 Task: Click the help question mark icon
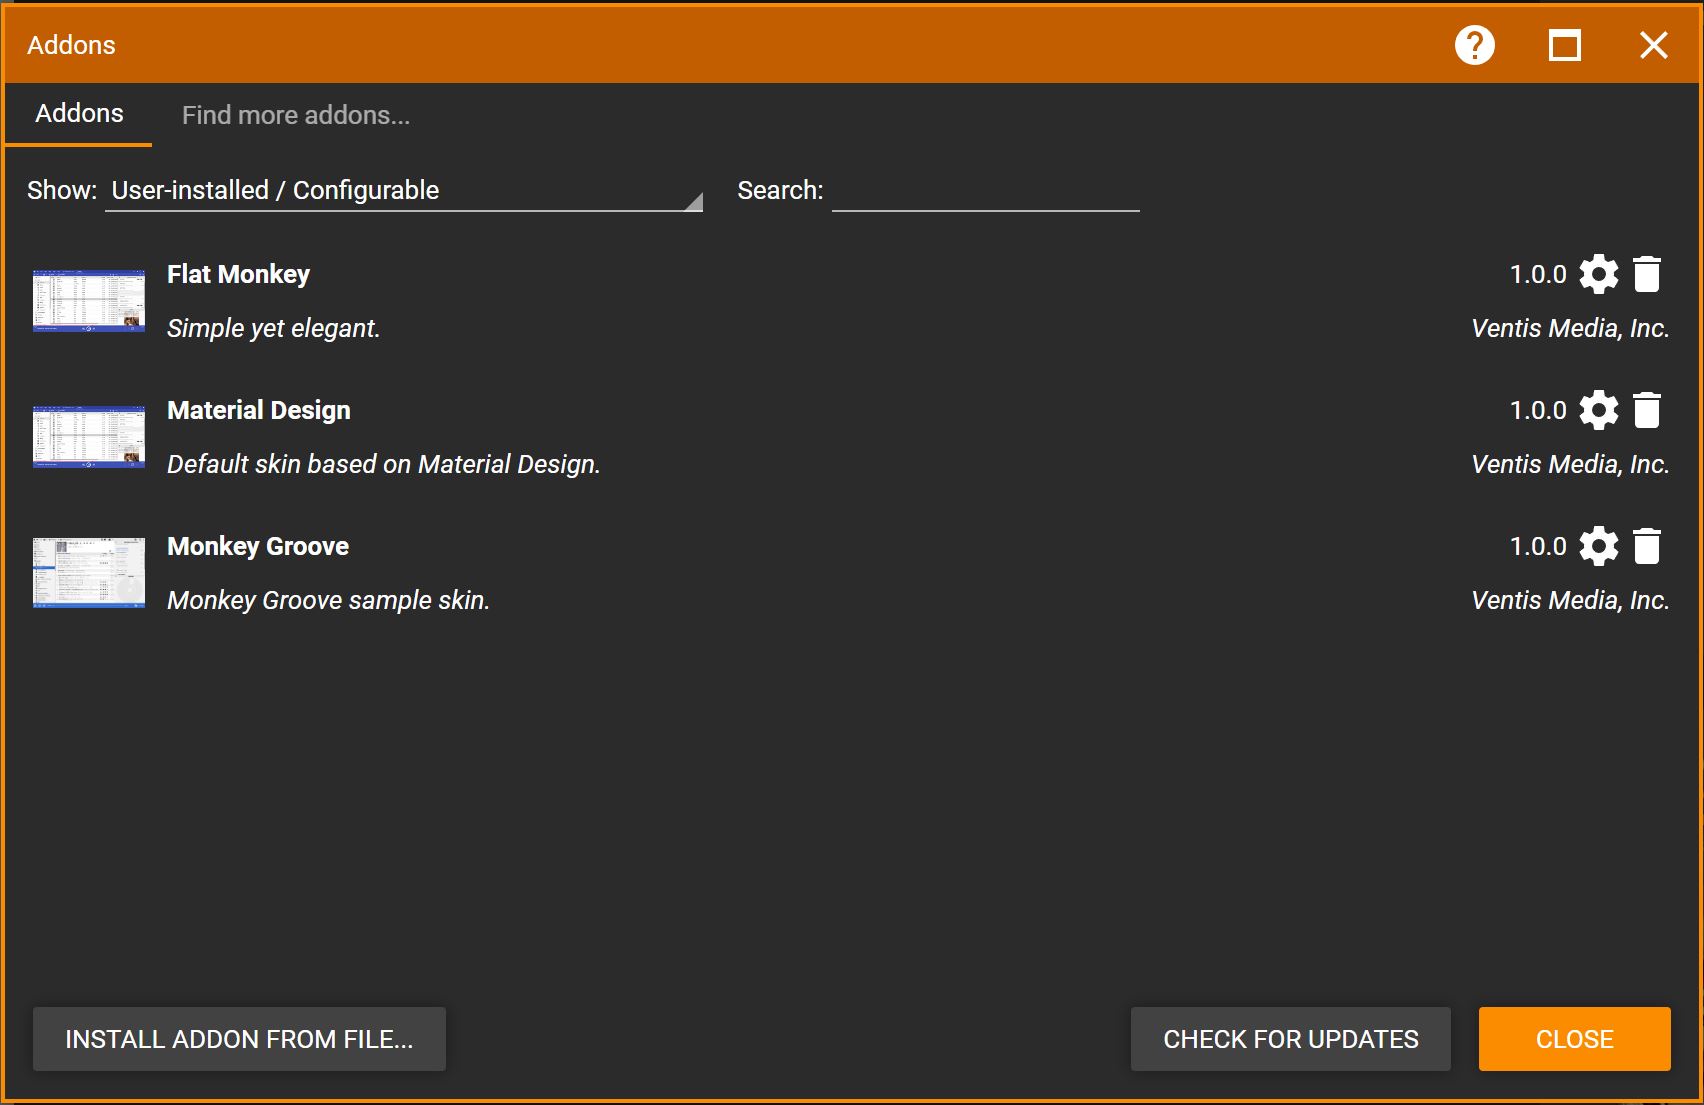(1474, 45)
